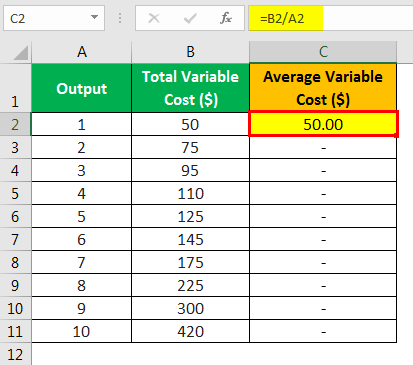Select Output cell A4 with value 3
Viewport: 413px width, 365px height.
point(82,170)
